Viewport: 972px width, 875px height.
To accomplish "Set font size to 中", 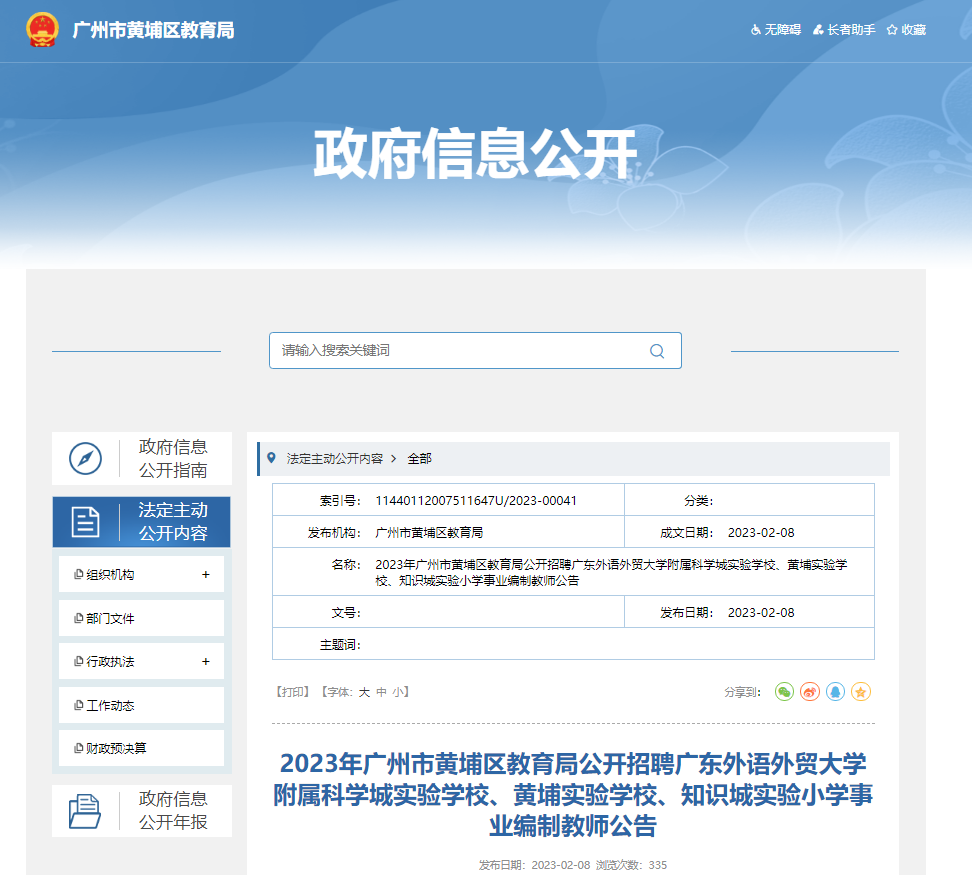I will click(x=381, y=692).
